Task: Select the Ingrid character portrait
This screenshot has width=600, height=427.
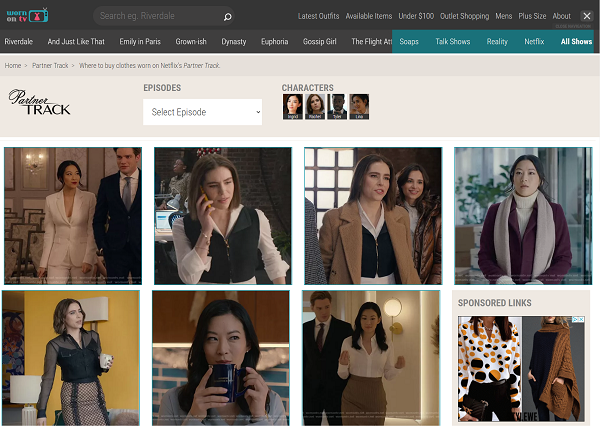Action: pos(293,107)
